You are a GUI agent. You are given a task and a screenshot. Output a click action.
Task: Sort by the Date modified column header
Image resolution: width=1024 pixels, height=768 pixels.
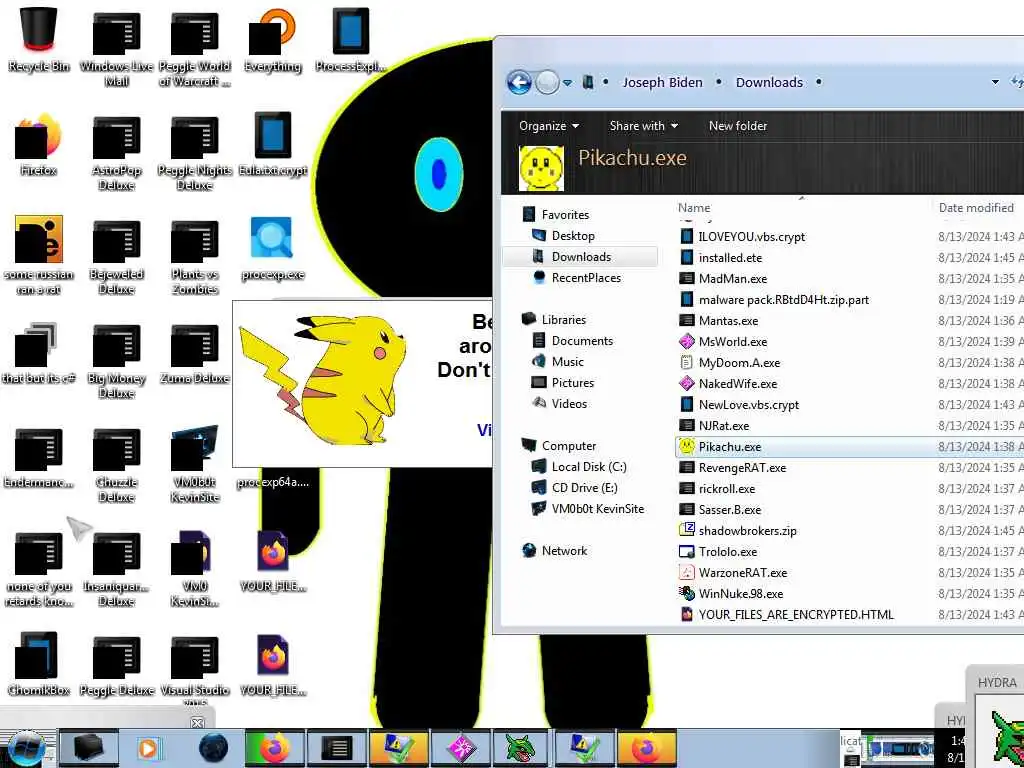(976, 208)
